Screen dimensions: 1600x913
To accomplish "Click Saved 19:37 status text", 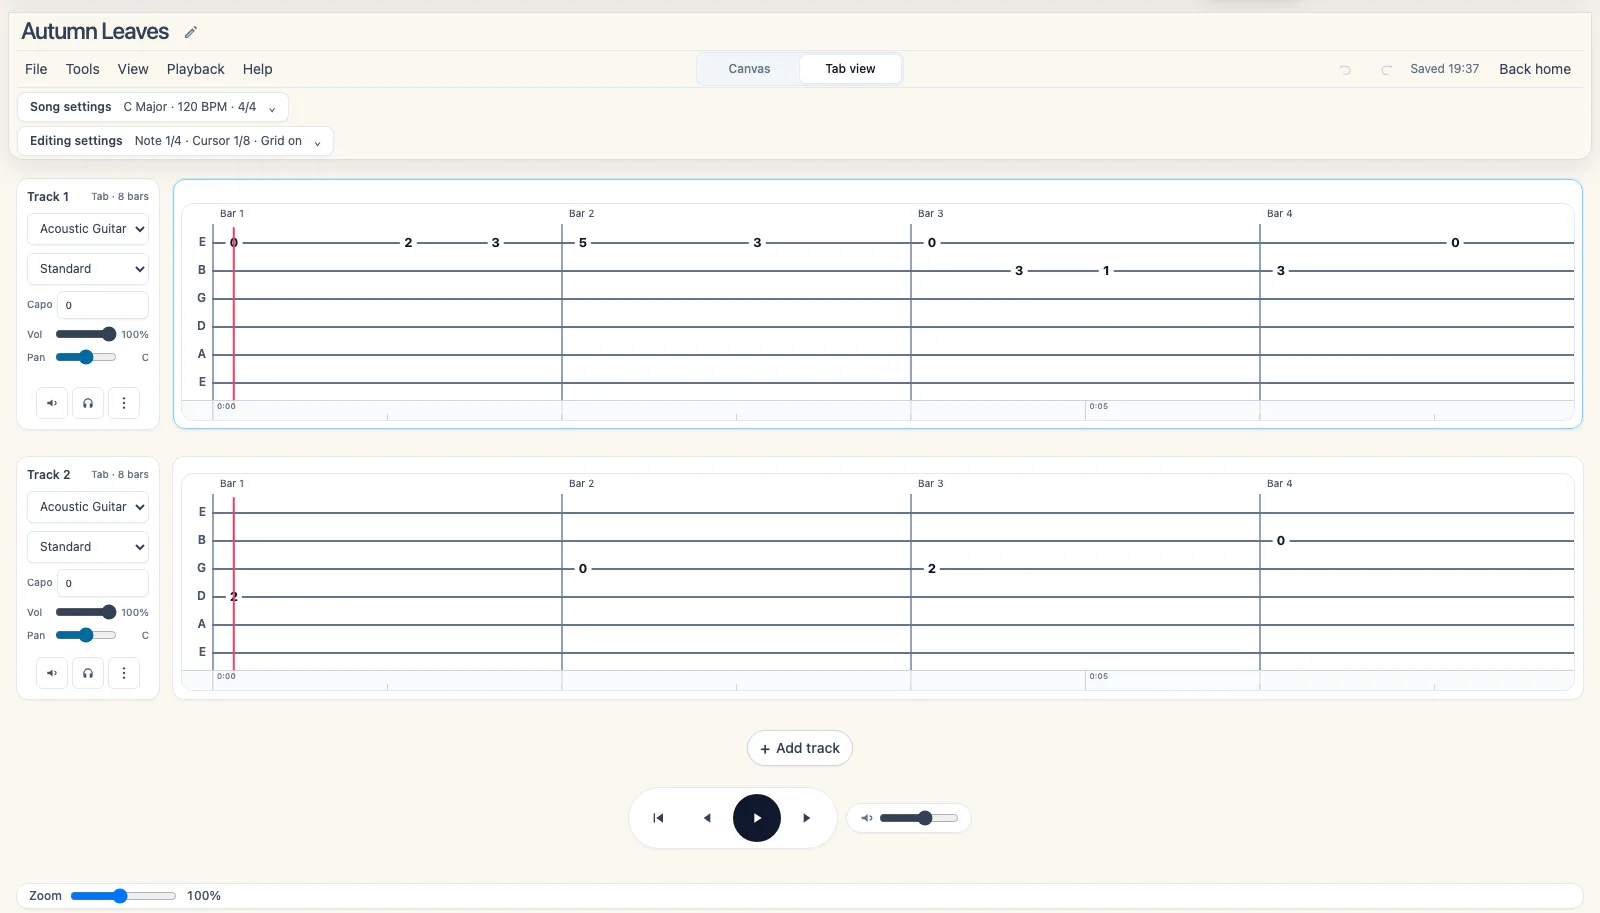I will pos(1444,69).
